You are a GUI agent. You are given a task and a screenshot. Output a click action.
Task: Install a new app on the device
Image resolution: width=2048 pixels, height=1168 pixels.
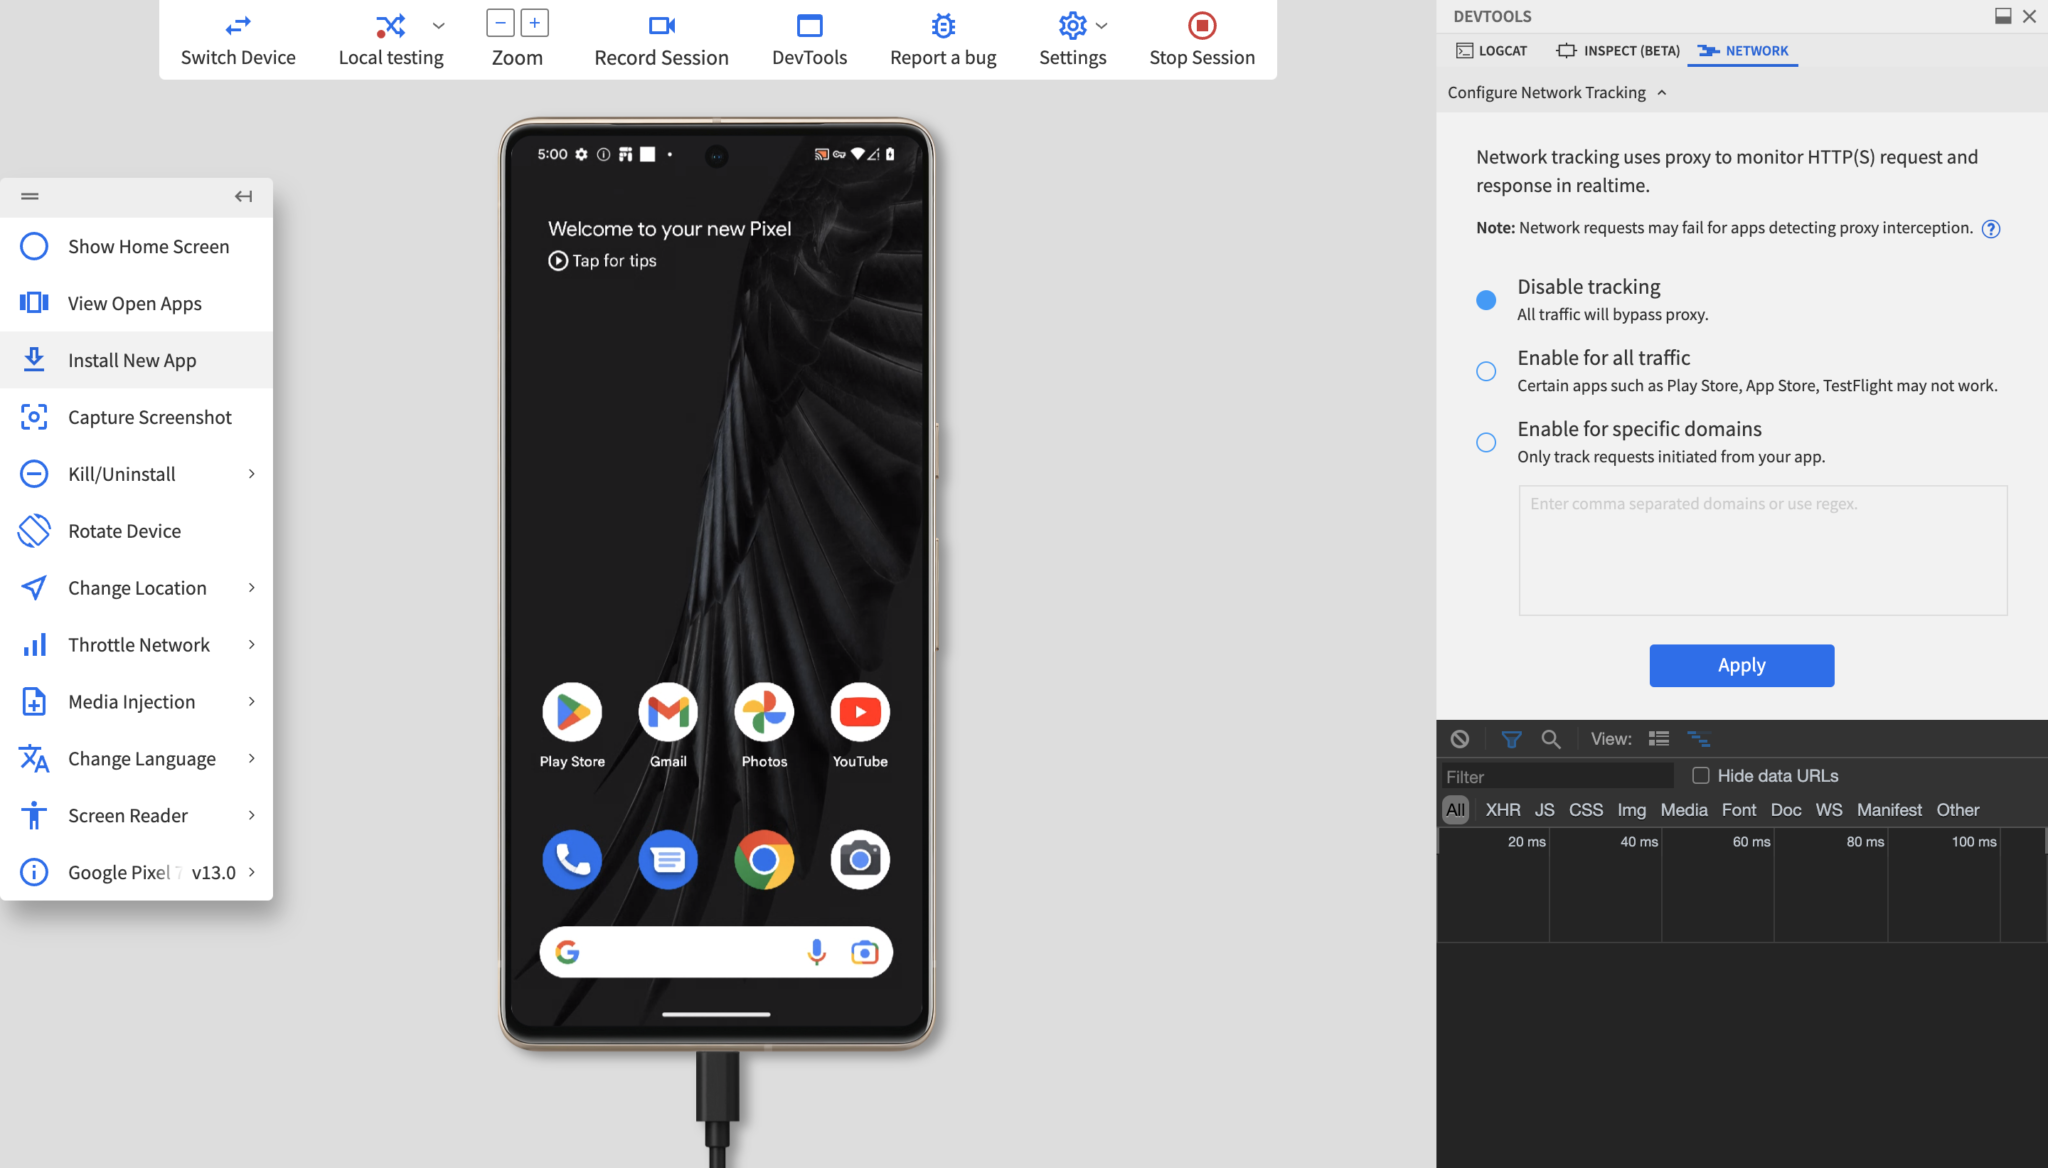pos(132,360)
